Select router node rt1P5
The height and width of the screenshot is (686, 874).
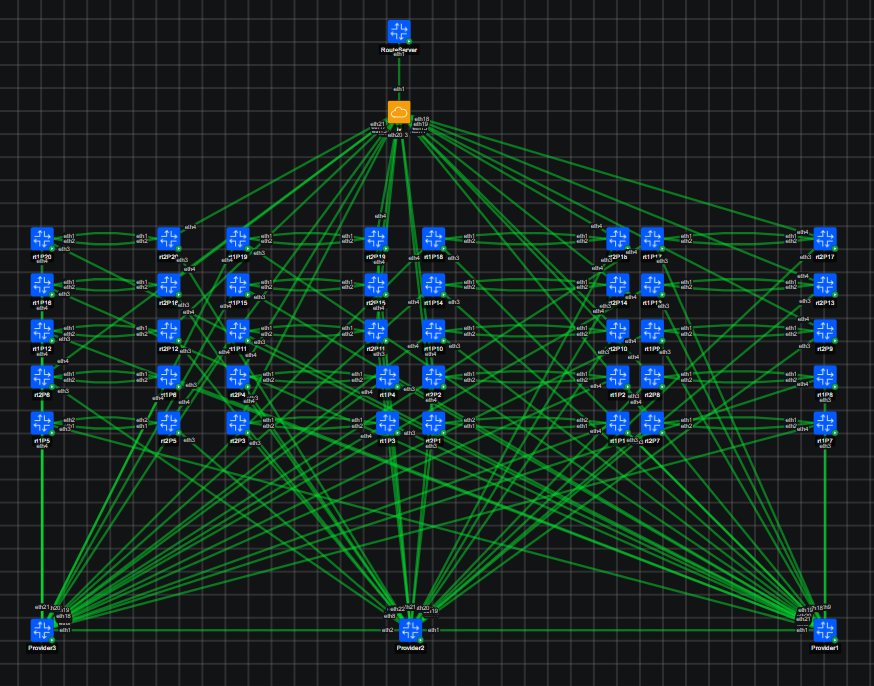42,424
